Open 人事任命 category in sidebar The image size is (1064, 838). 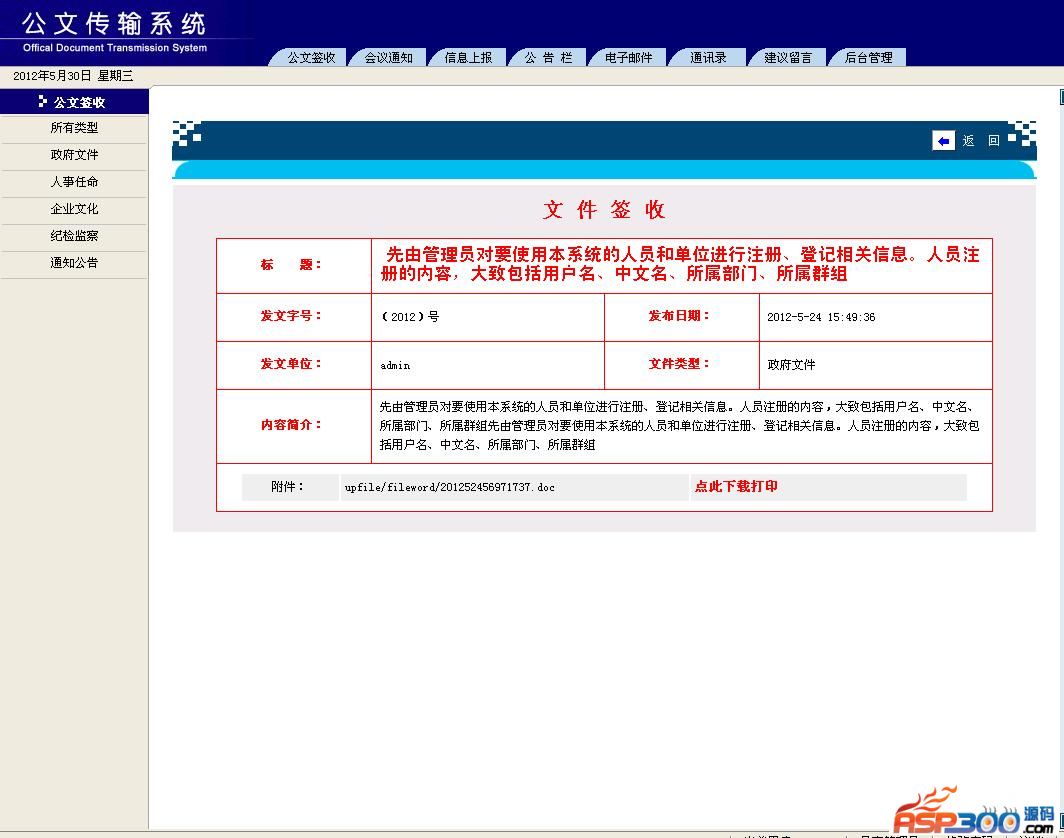coord(74,182)
